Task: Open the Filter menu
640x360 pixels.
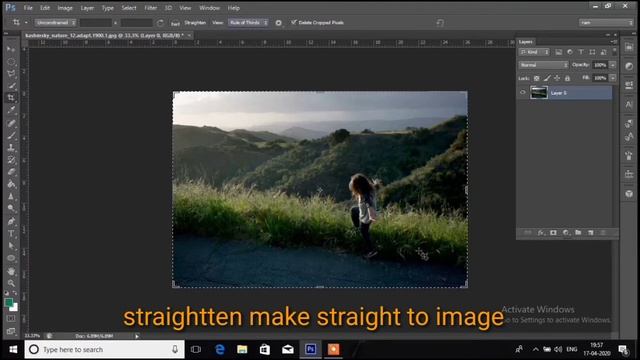Action: click(x=151, y=8)
